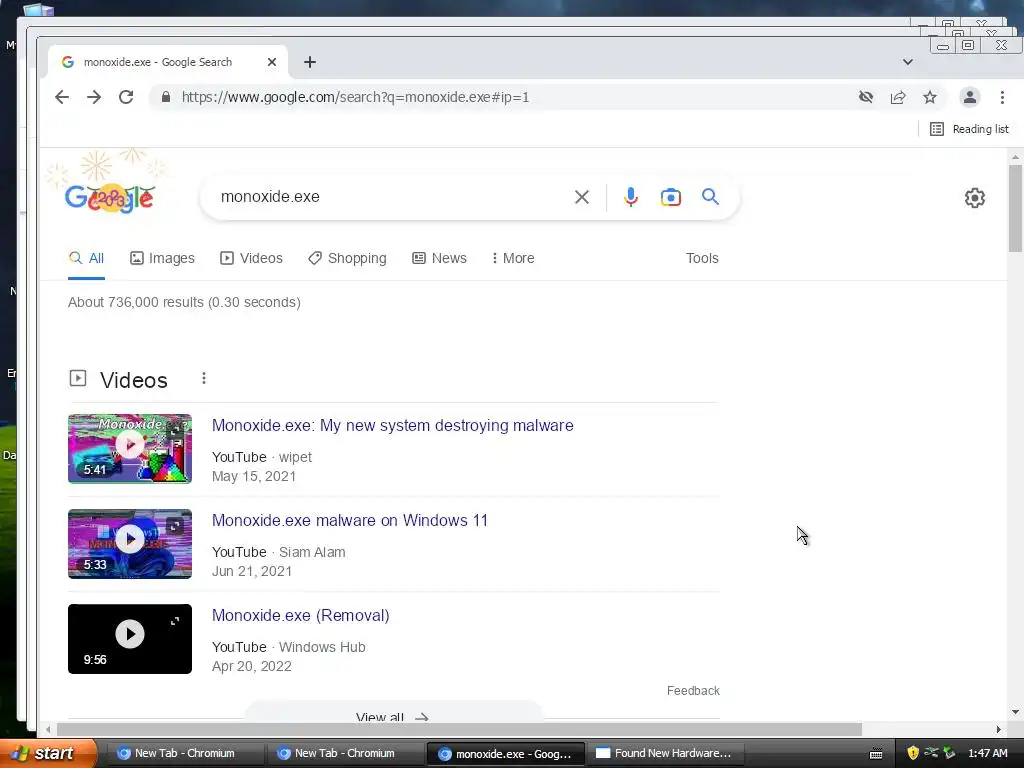Viewport: 1024px width, 768px height.
Task: Open the browser profile avatar
Action: [x=970, y=97]
